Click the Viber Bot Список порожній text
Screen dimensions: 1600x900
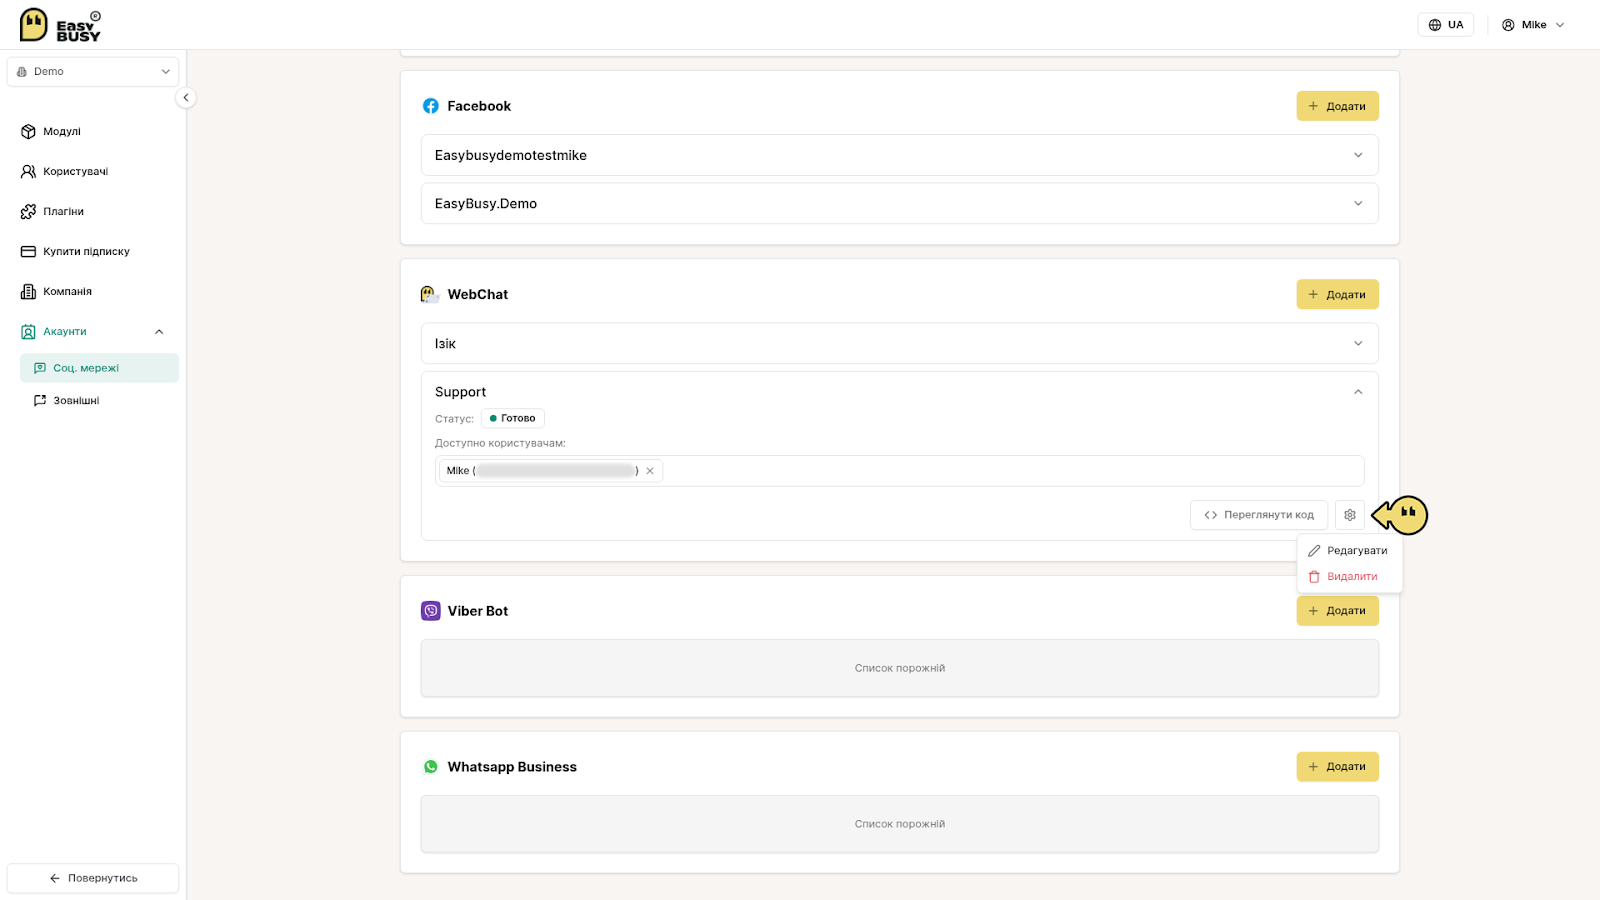click(900, 668)
